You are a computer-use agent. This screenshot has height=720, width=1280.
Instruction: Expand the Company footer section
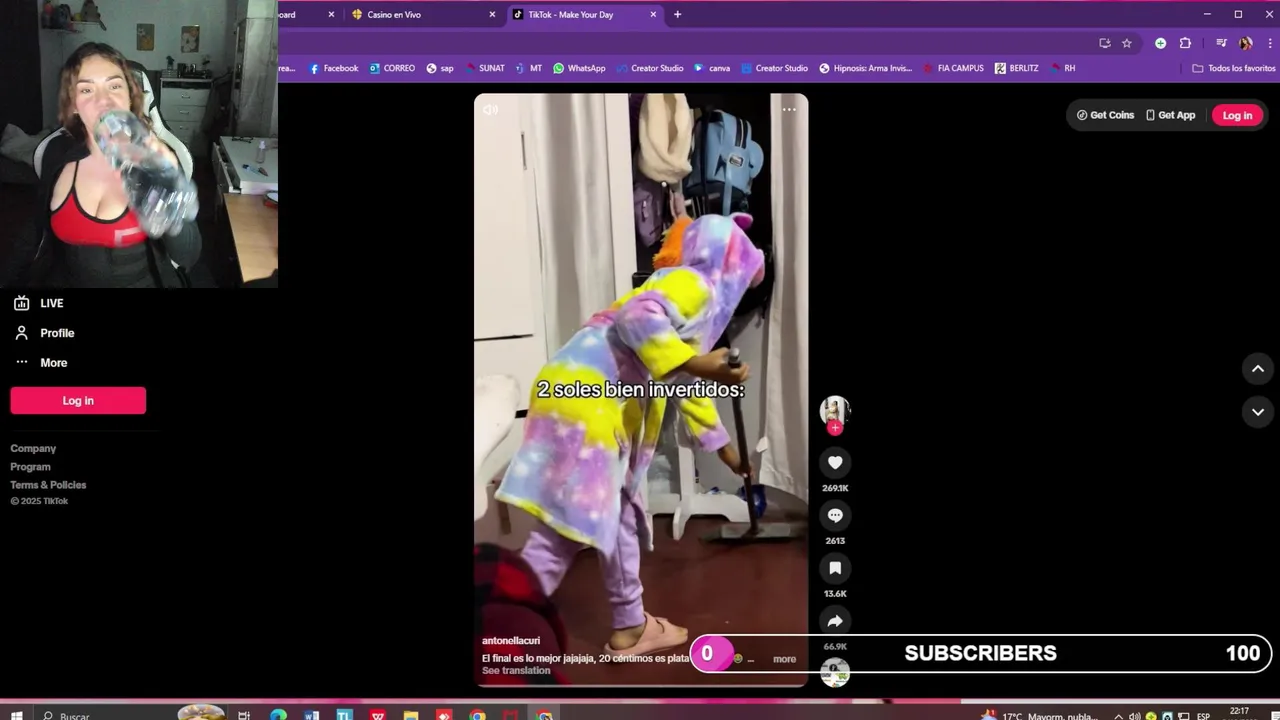(33, 449)
